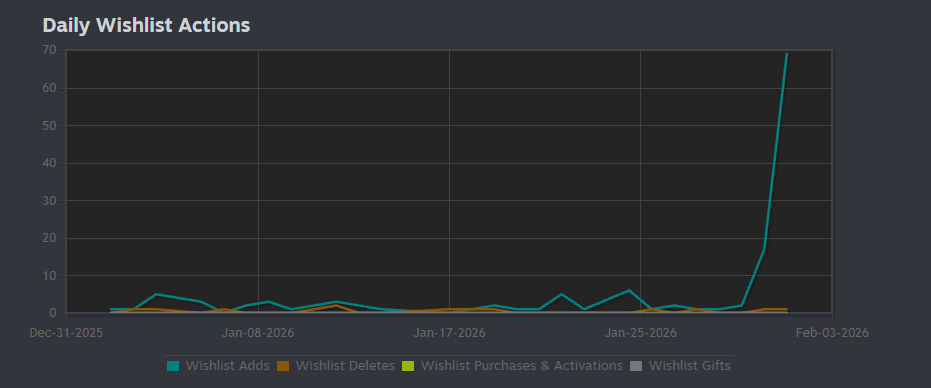Click the 50 value on y-axis
Viewport: 931px width, 388px height.
[49, 125]
